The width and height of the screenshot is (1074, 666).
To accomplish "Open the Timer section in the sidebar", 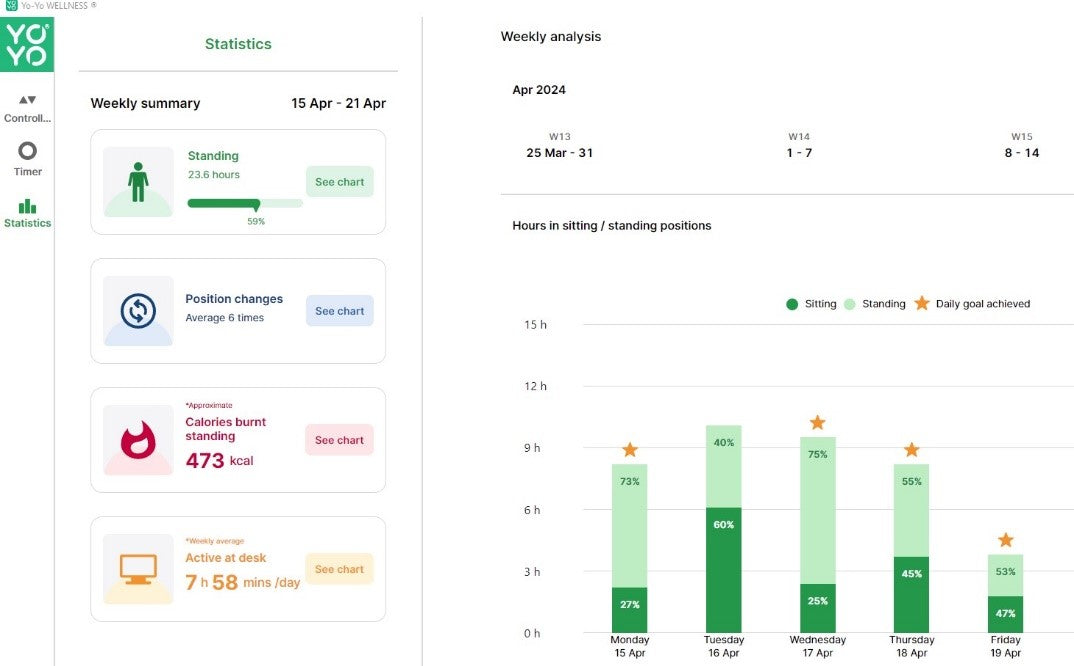I will tap(27, 158).
